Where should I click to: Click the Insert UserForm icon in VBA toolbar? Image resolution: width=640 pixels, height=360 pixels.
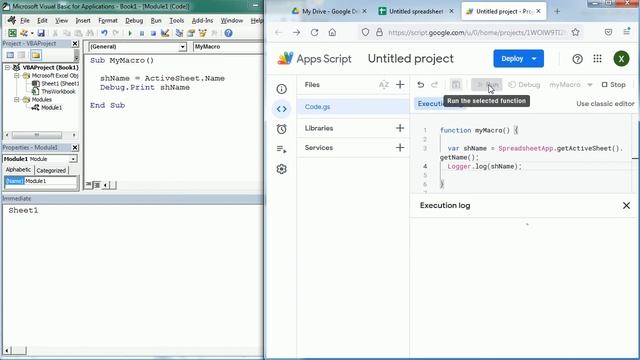[24, 33]
